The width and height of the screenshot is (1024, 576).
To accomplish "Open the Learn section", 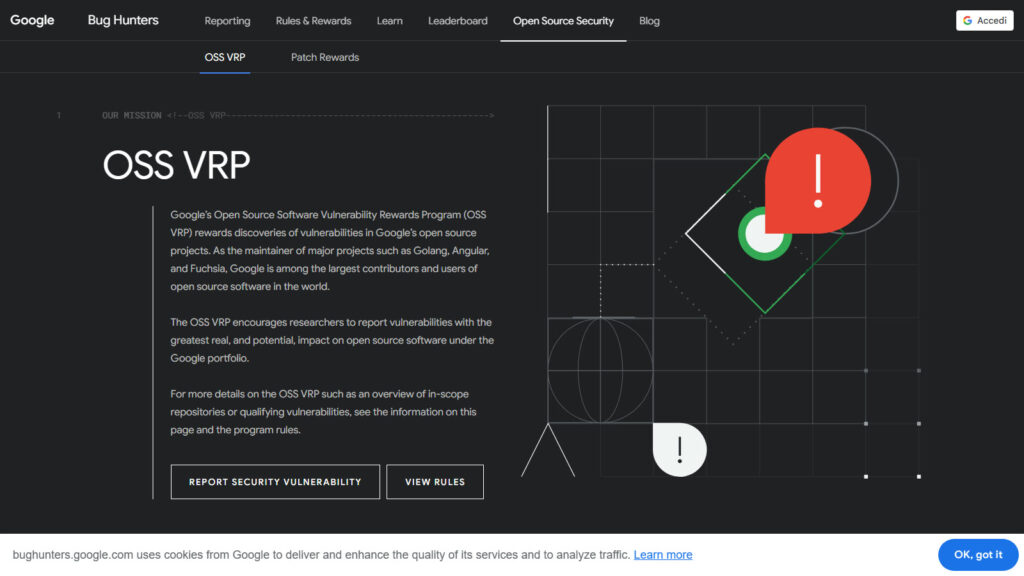I will [389, 21].
